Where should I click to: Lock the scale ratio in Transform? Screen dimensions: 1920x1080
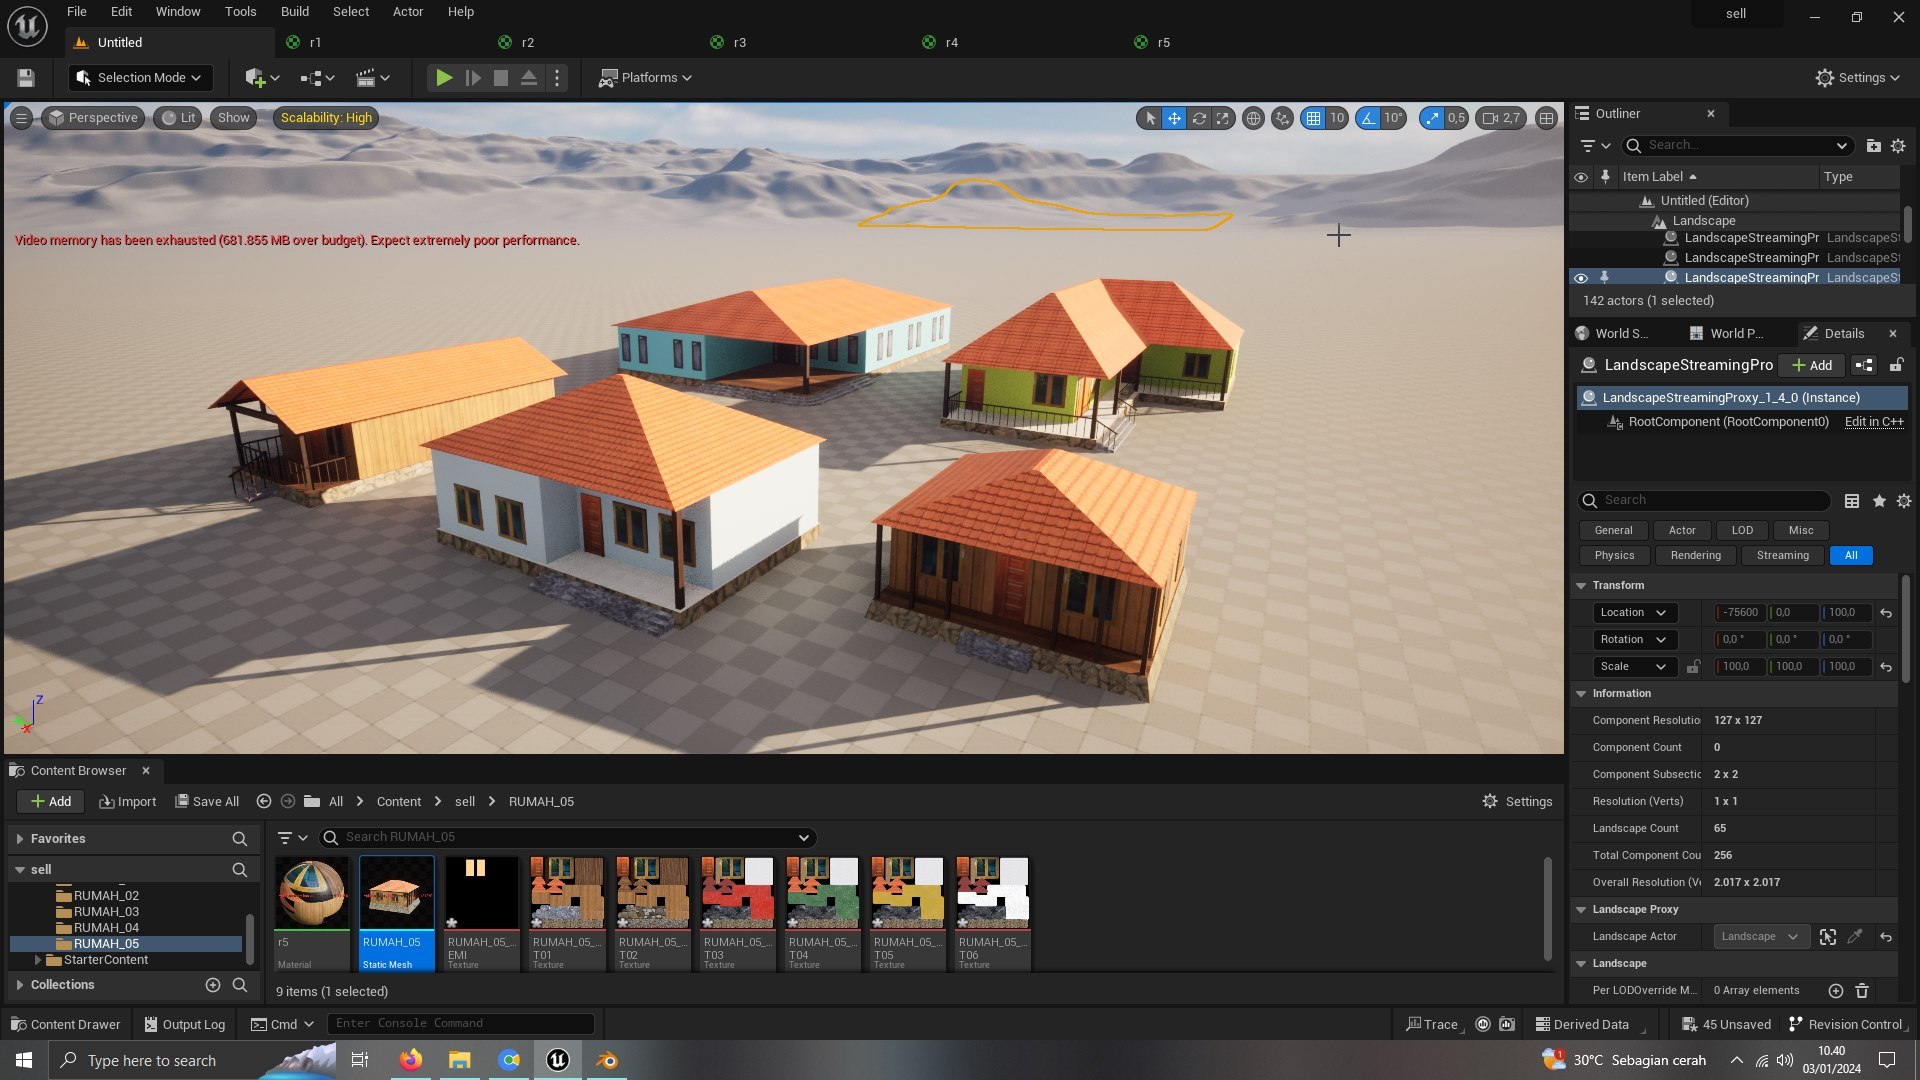coord(1693,667)
